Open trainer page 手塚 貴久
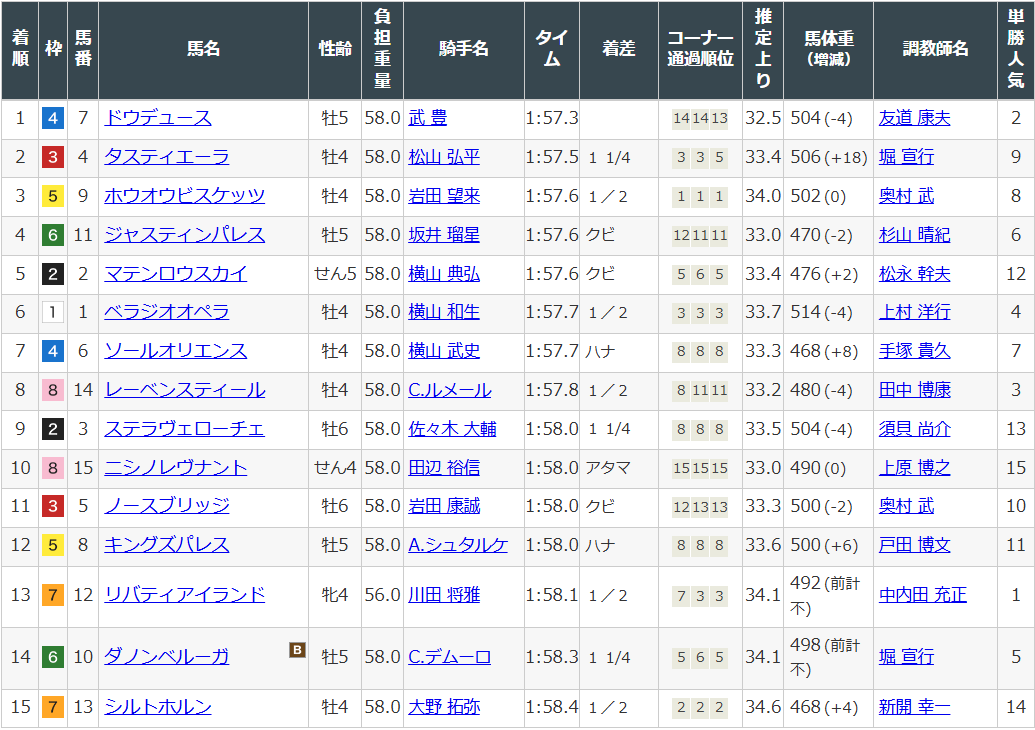The image size is (1035, 730). point(914,351)
